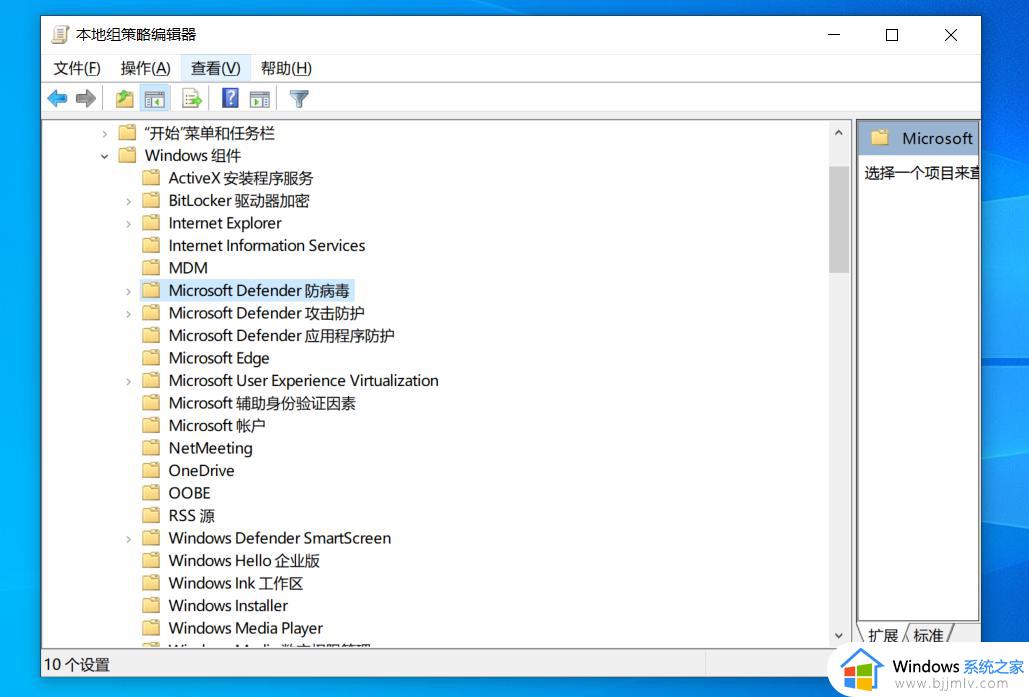Image resolution: width=1029 pixels, height=697 pixels.
Task: Click the folder icon beside Microsoft Edge
Action: 152,358
